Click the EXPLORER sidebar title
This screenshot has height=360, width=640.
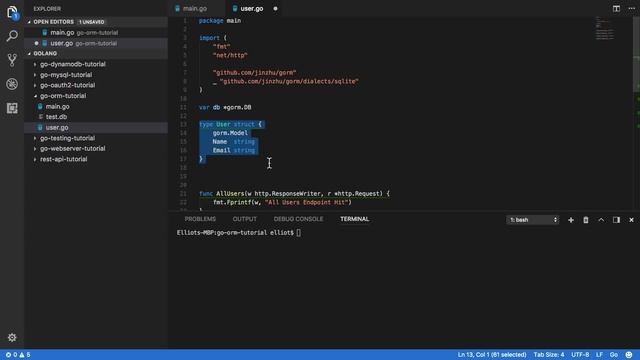(x=47, y=9)
